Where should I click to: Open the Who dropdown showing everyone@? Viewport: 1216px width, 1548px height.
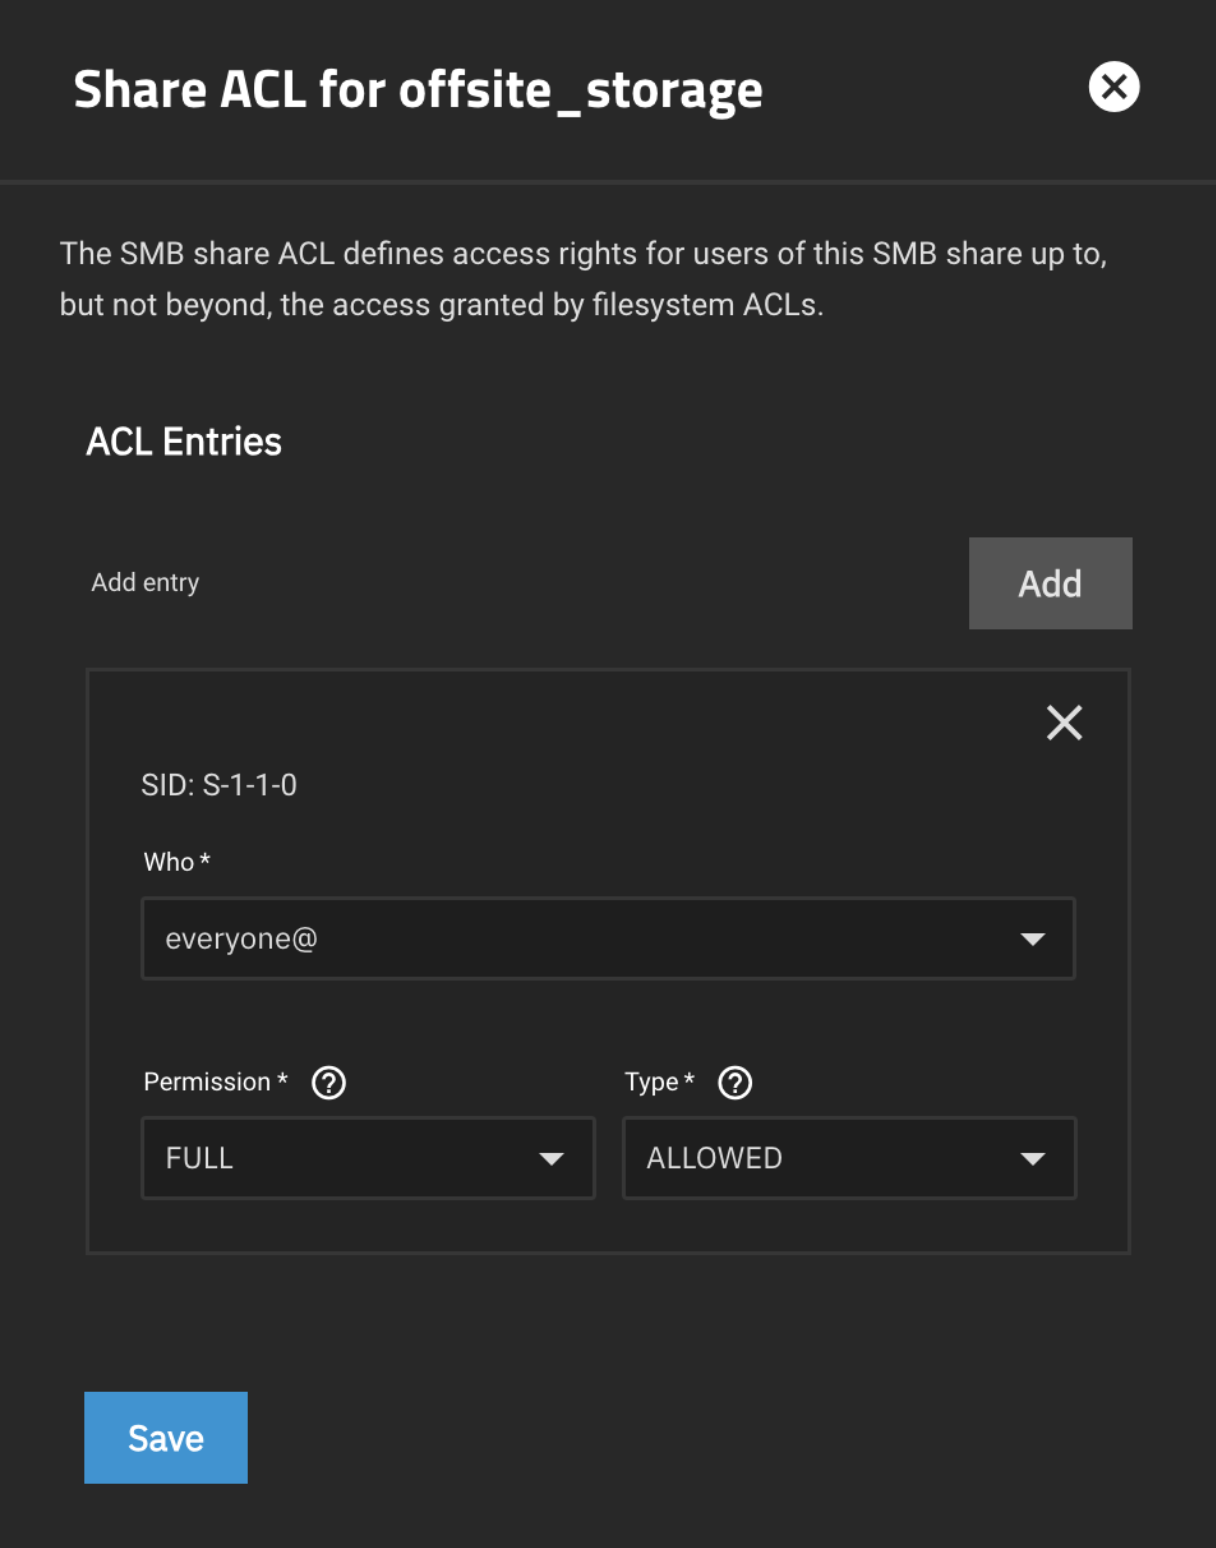tap(608, 938)
